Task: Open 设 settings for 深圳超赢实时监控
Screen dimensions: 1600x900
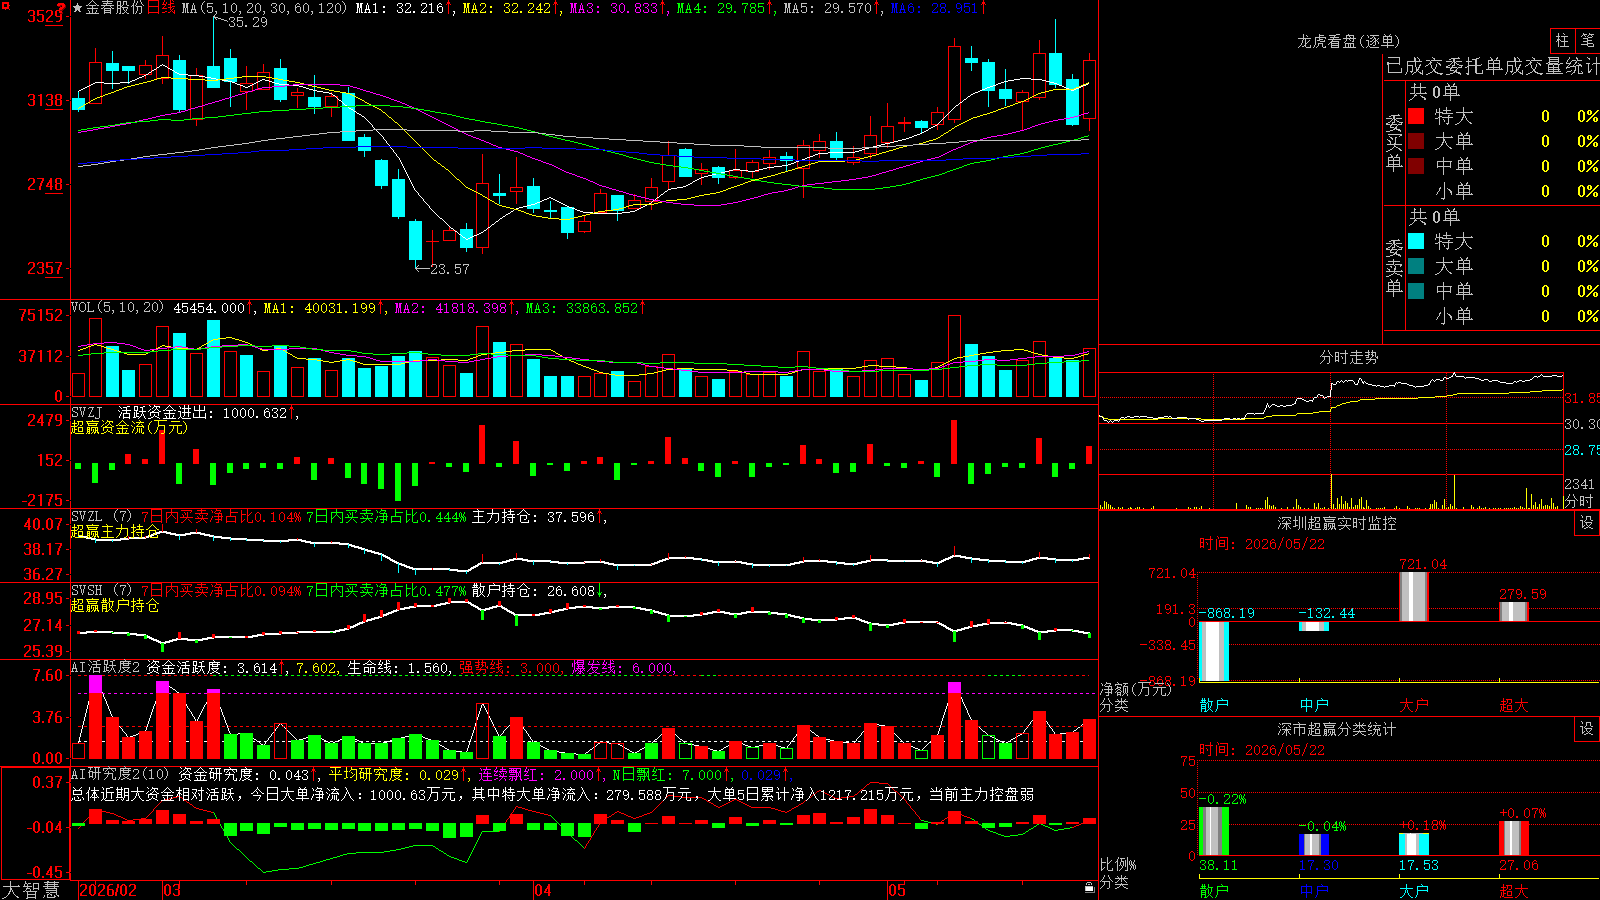Action: pos(1586,523)
